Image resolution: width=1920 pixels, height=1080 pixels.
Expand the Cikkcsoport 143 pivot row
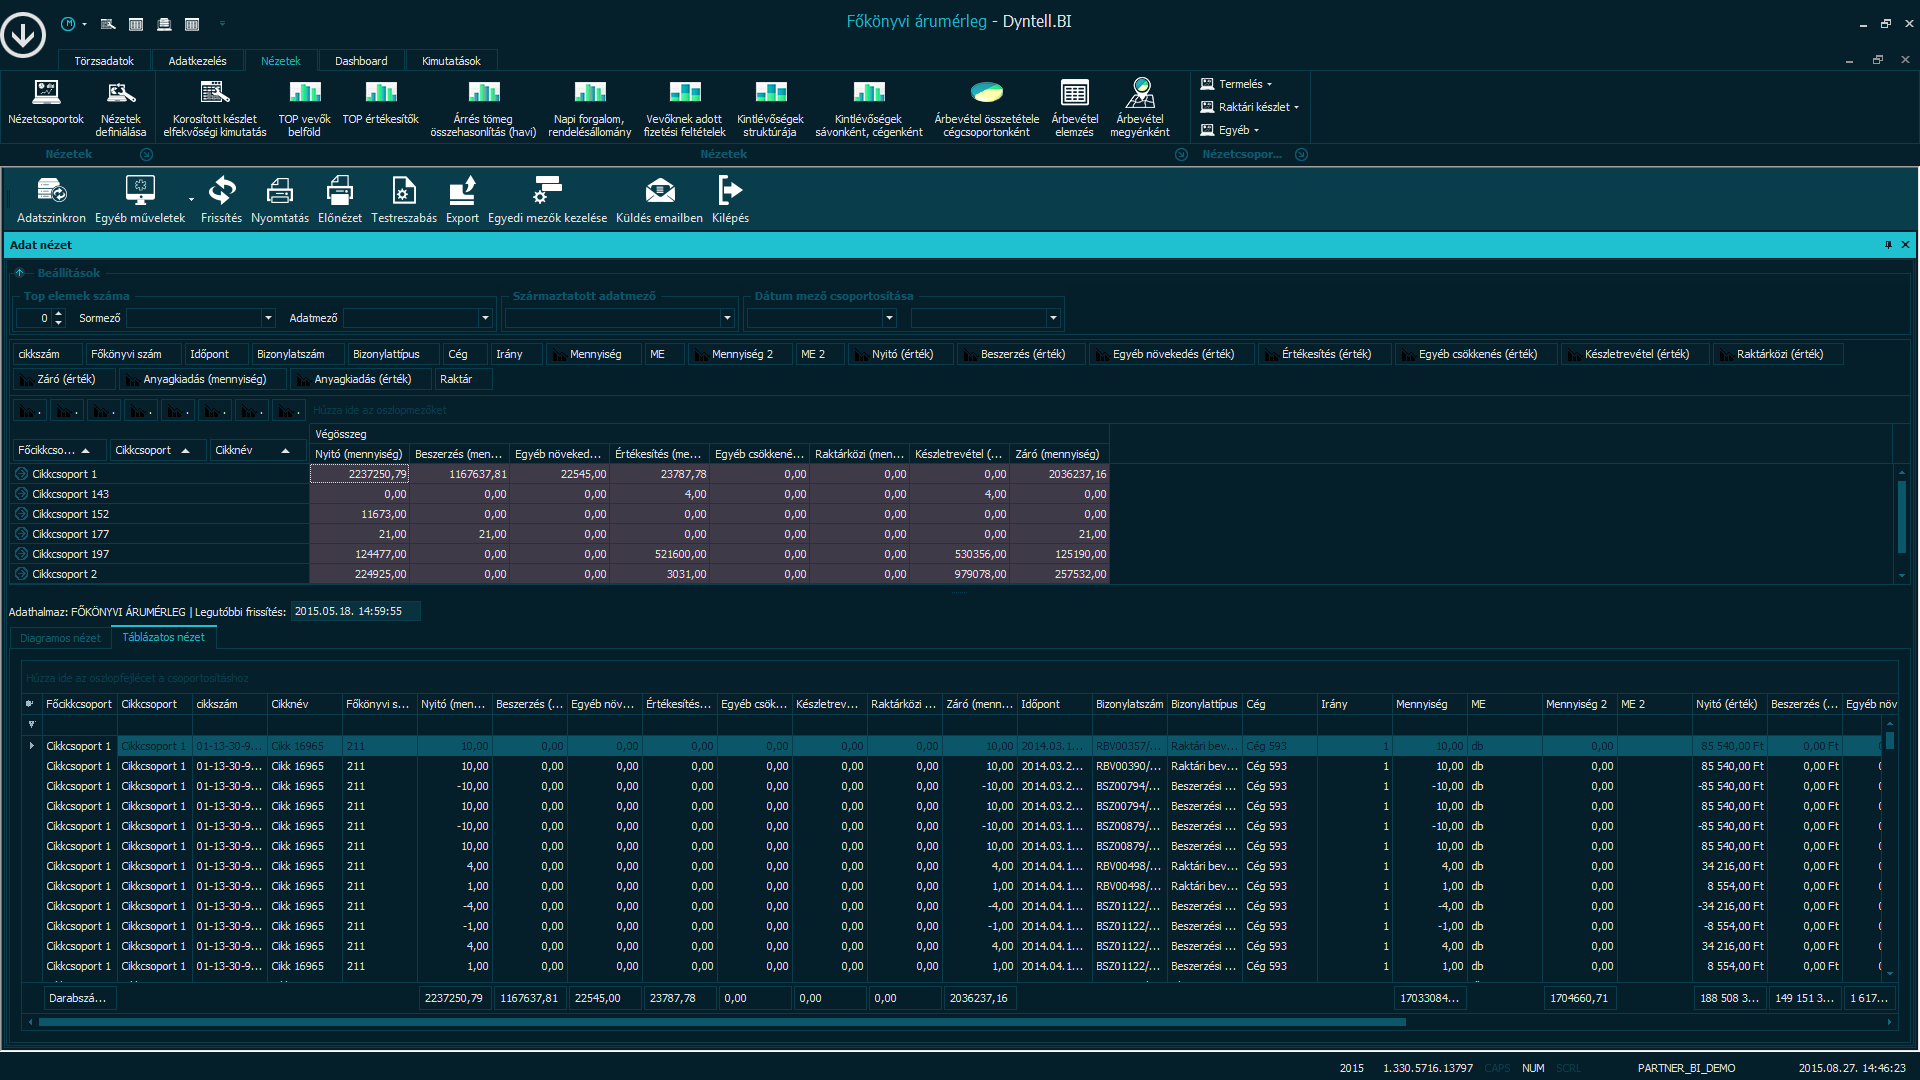point(21,494)
